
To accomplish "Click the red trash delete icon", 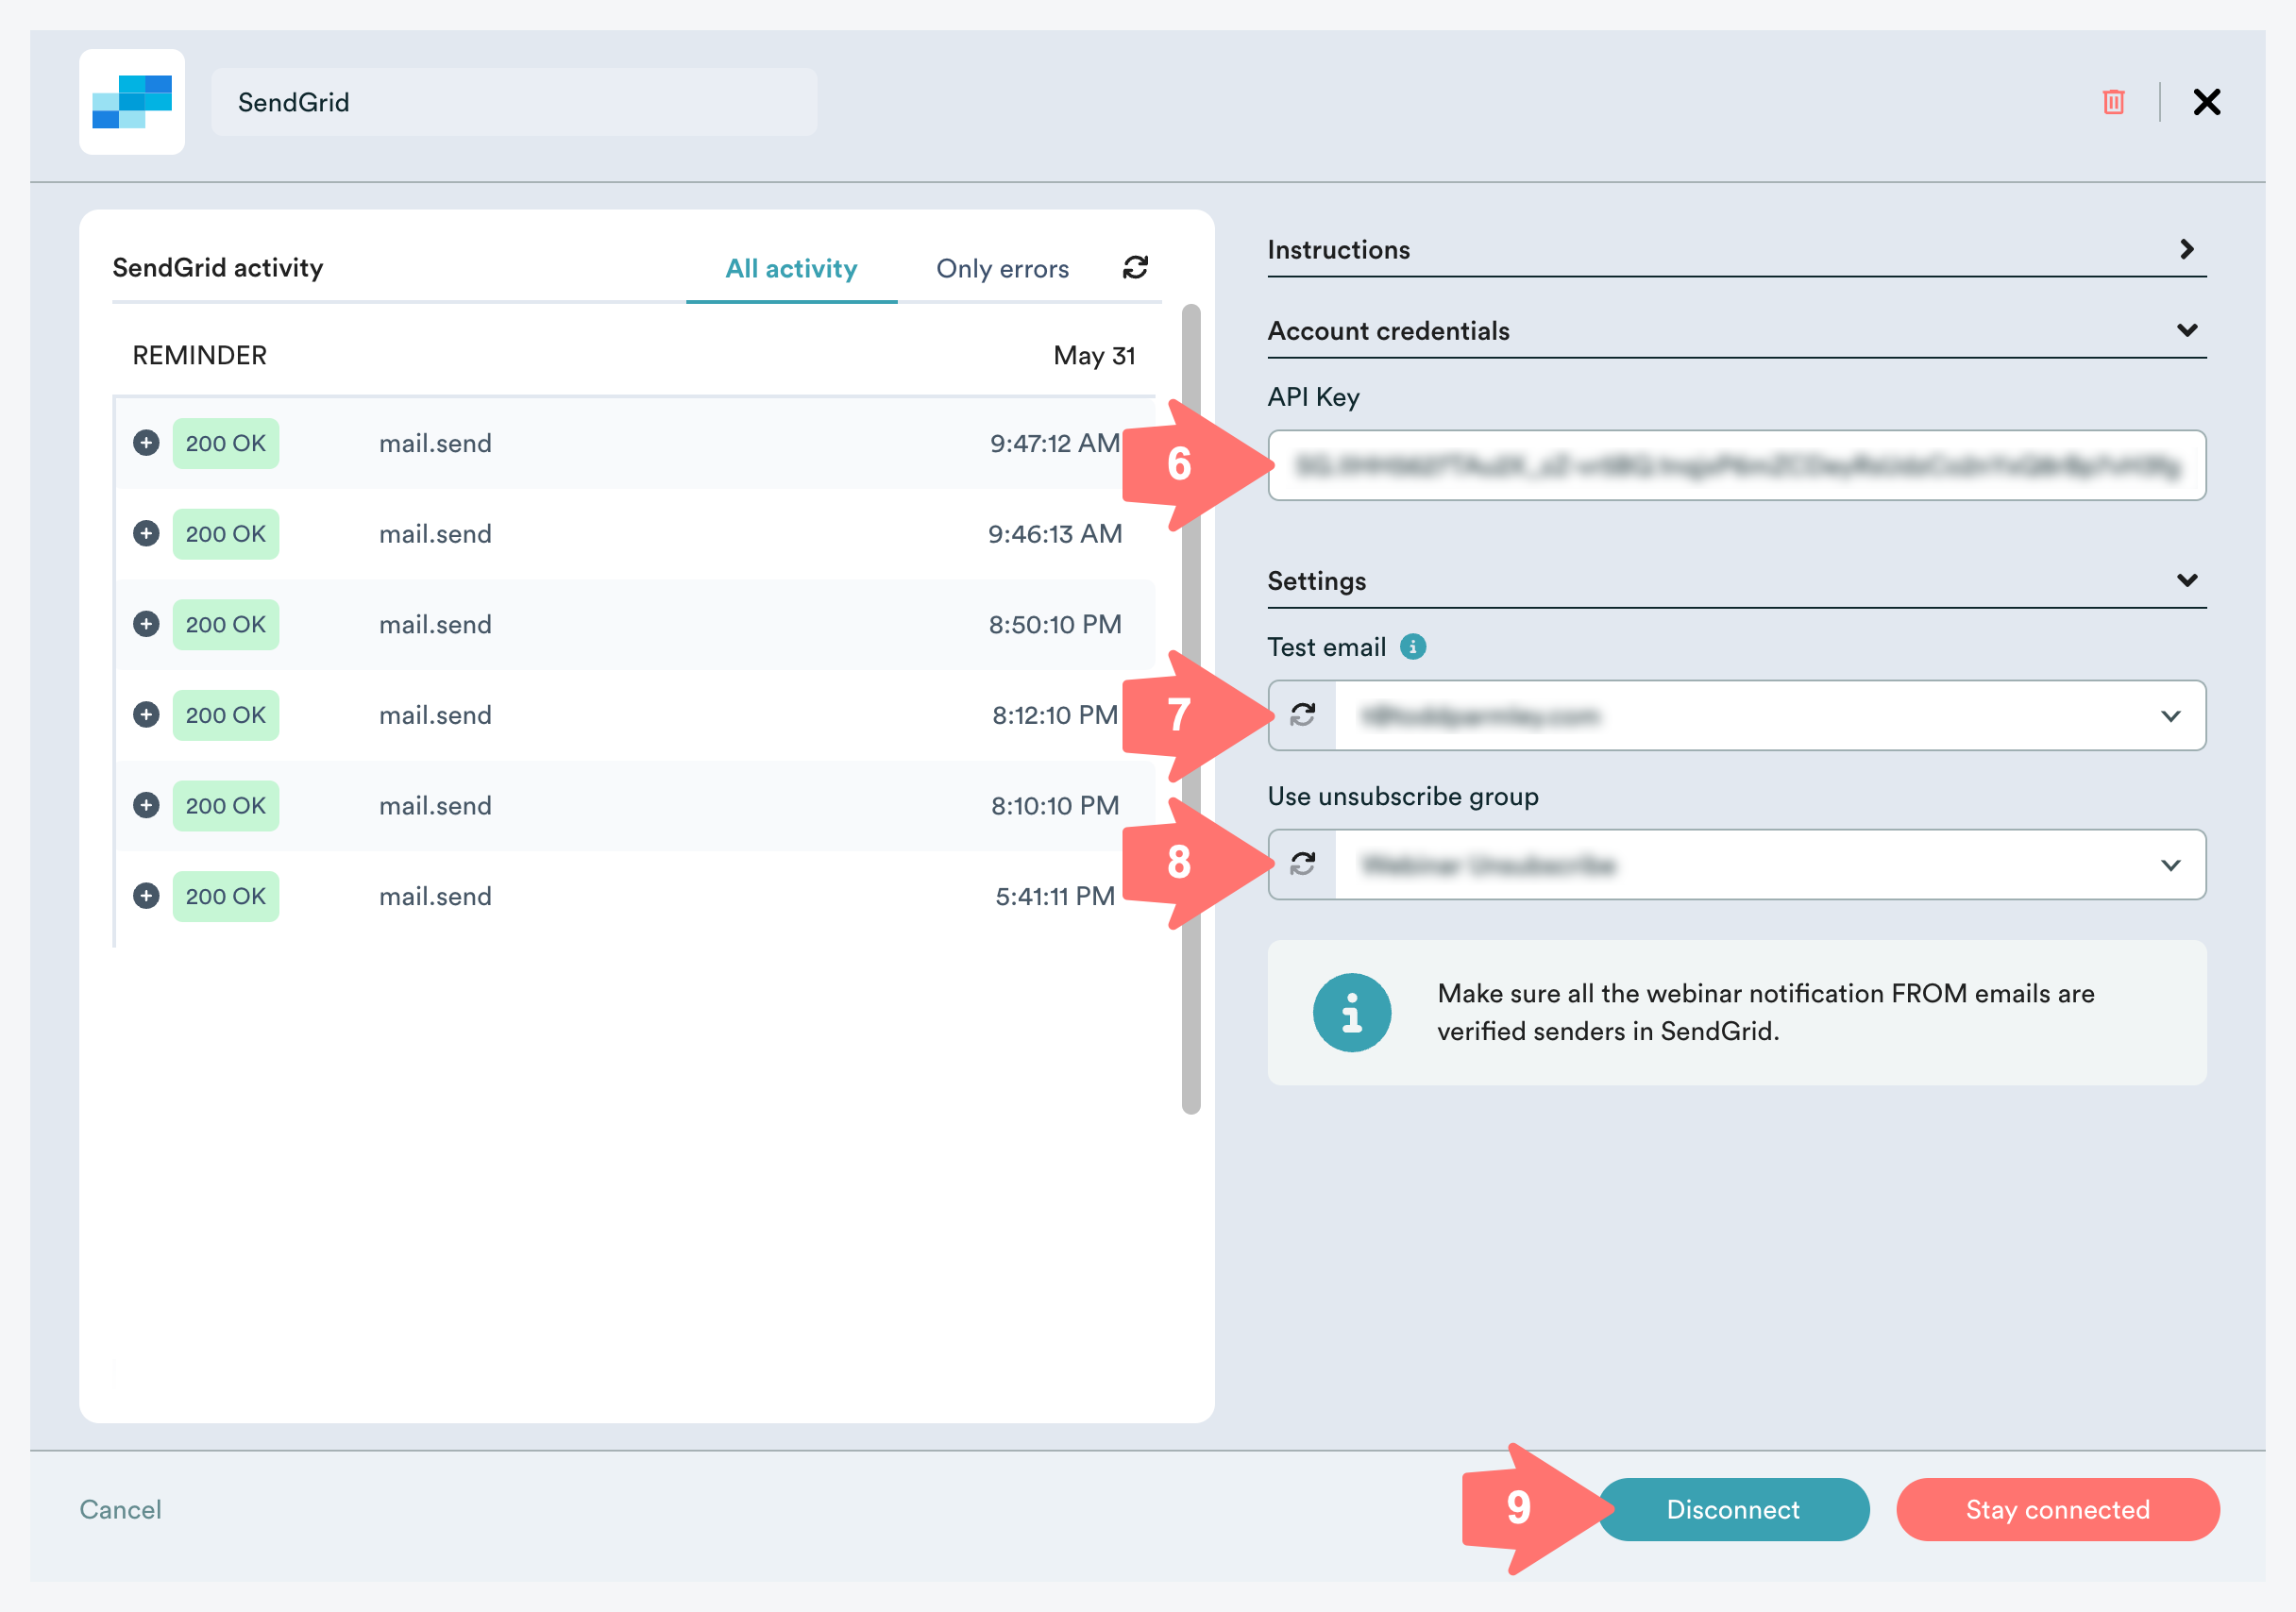I will click(2112, 102).
